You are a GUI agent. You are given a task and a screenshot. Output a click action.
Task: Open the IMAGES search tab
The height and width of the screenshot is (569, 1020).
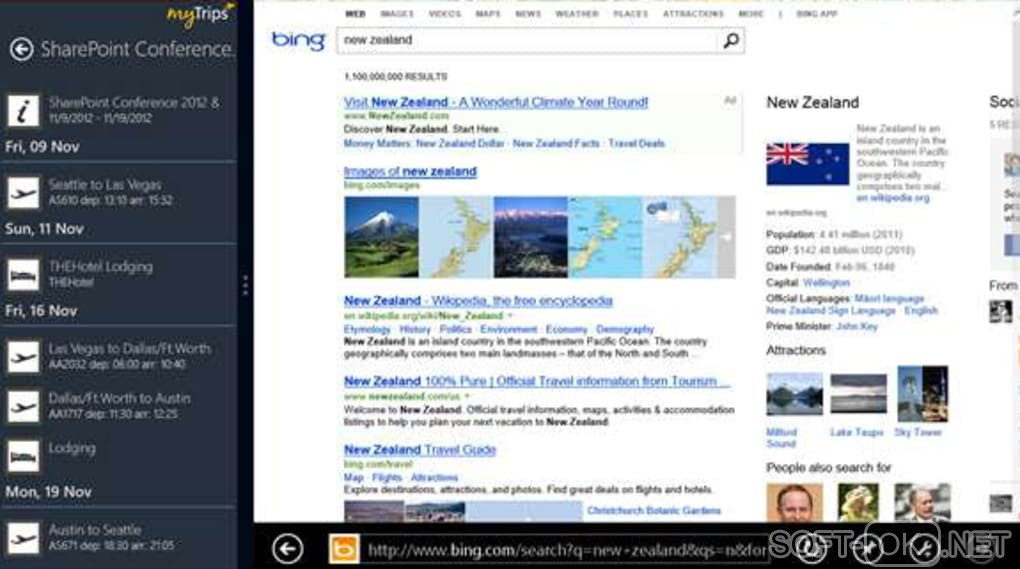point(397,14)
